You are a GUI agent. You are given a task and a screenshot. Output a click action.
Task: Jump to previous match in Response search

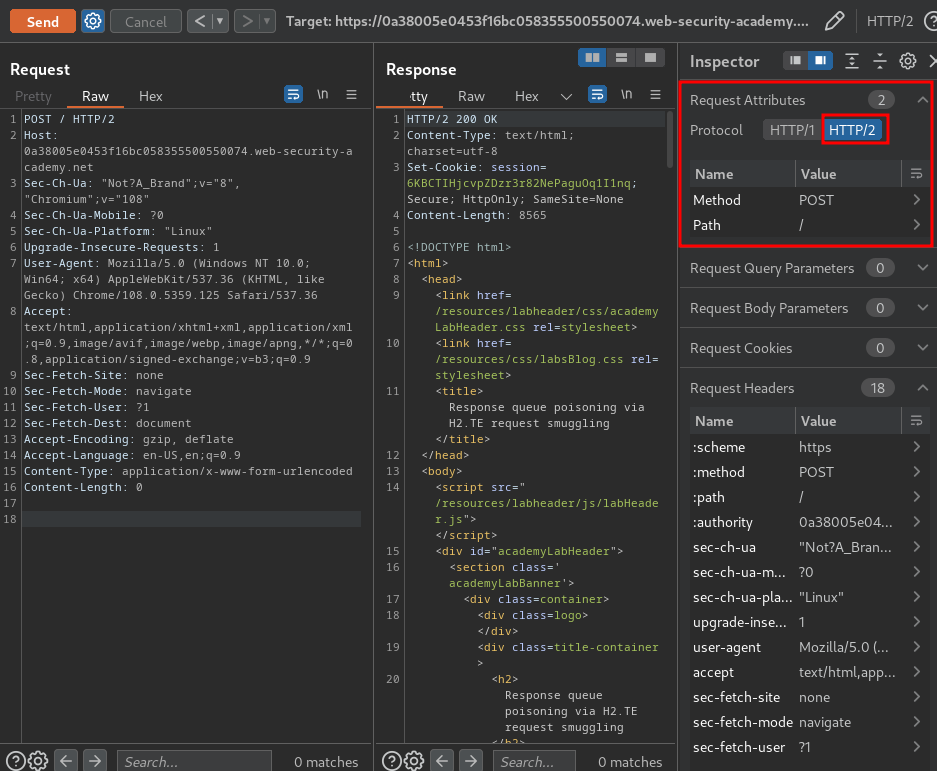[x=442, y=761]
